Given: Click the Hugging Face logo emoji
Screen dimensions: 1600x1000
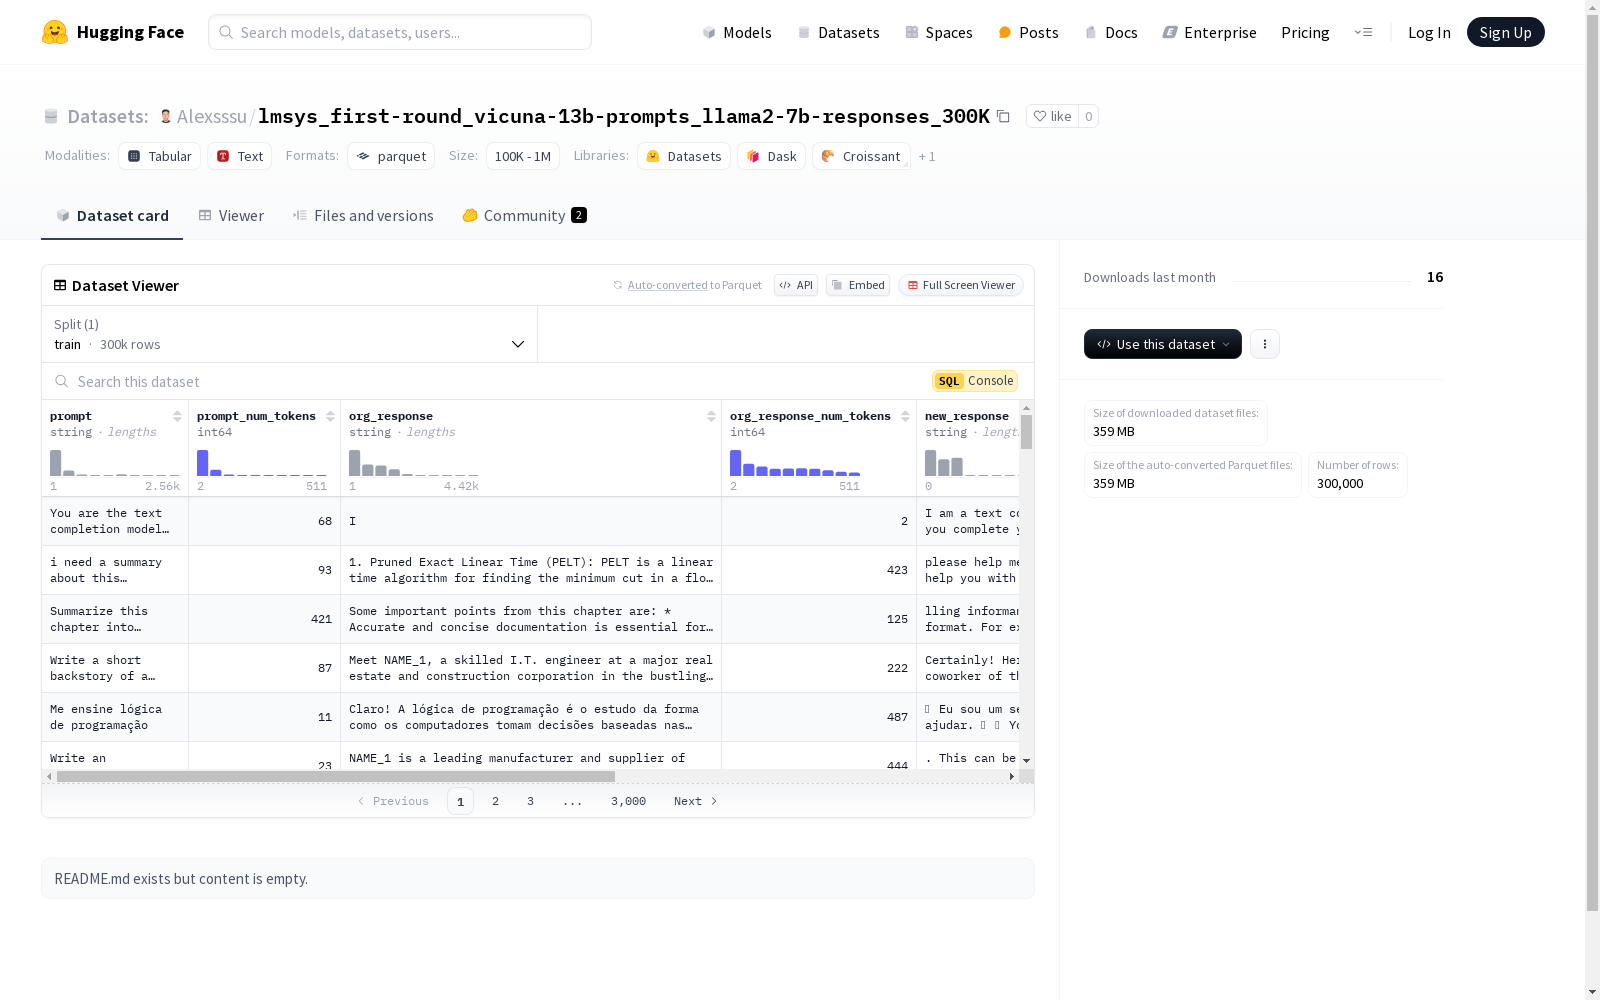Looking at the screenshot, I should [x=55, y=32].
